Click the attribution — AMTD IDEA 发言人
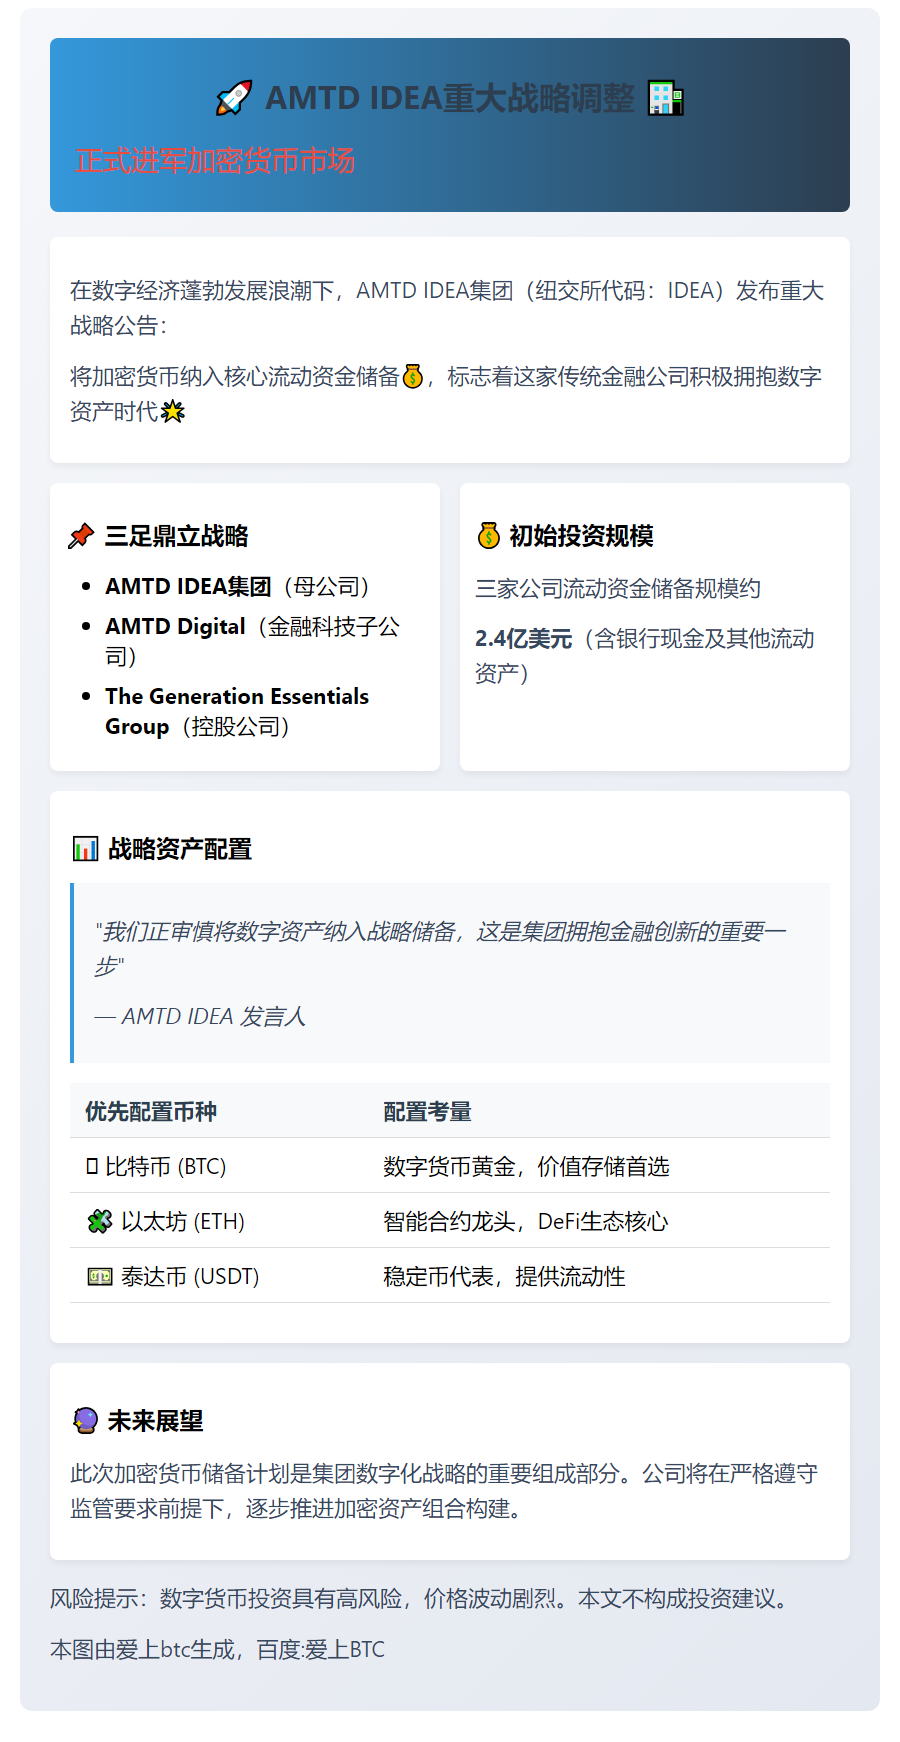900x1742 pixels. coord(200,1017)
